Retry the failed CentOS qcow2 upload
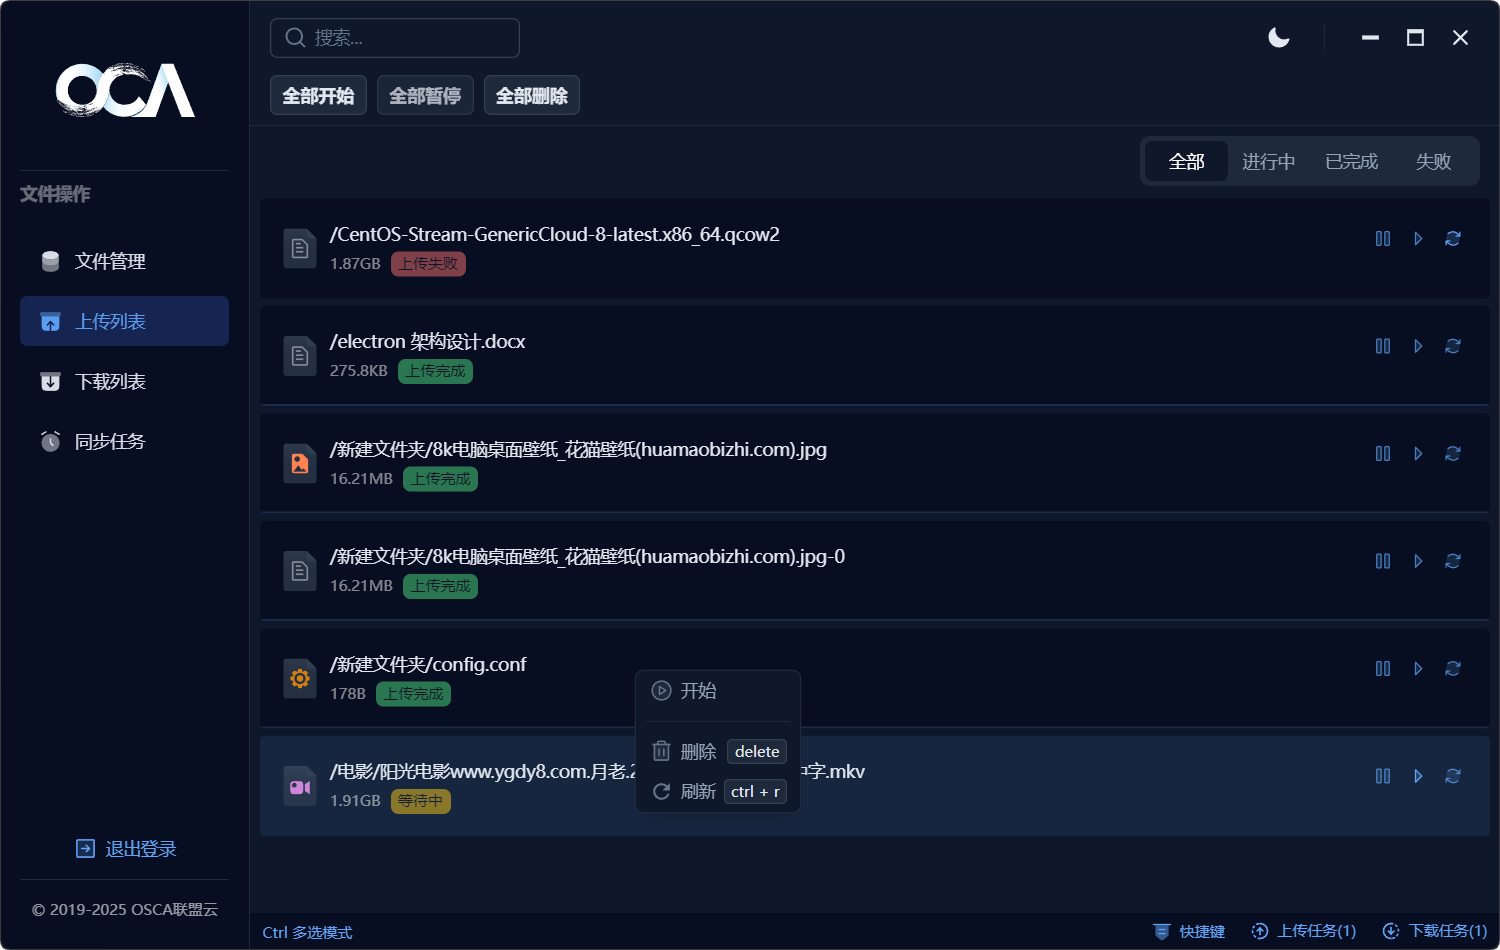The height and width of the screenshot is (950, 1500). point(1453,239)
